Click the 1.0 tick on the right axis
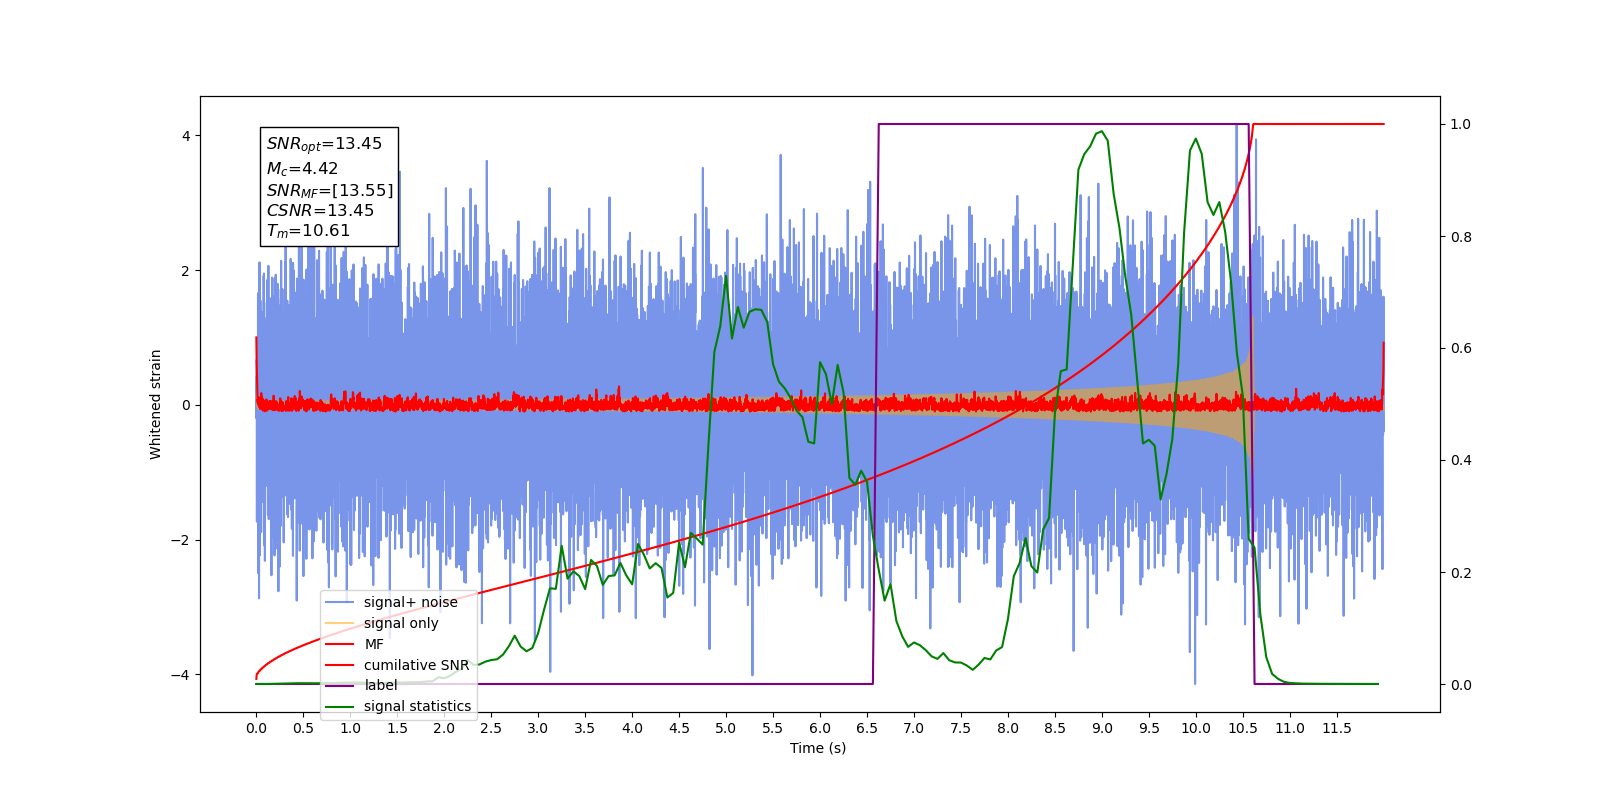 (1461, 125)
